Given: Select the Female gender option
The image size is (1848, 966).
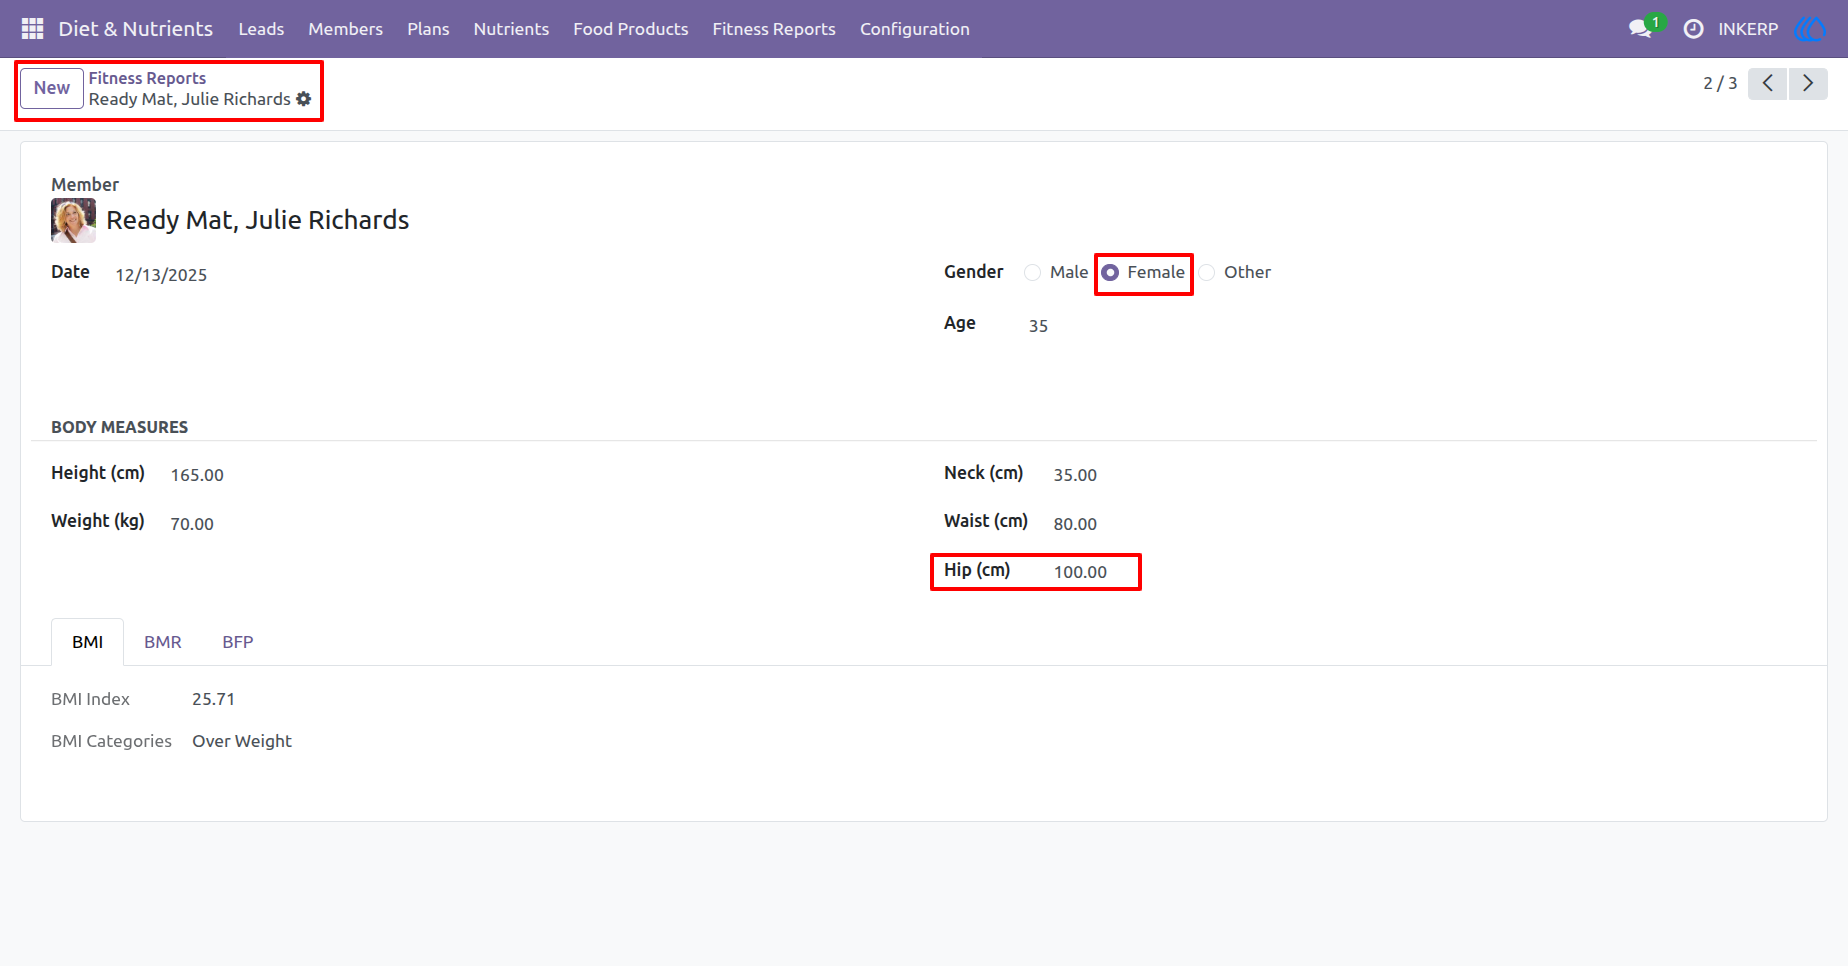Looking at the screenshot, I should pos(1110,272).
